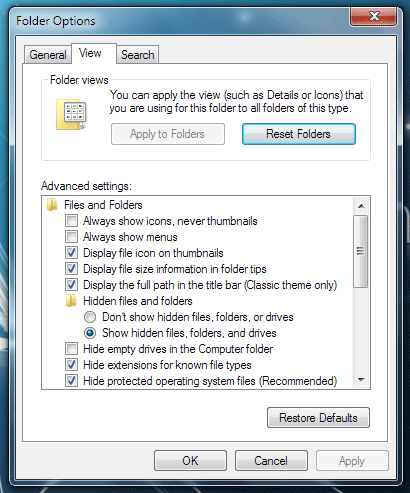Select Don't show hidden files, folders, or drives
This screenshot has width=410, height=493.
[90, 317]
